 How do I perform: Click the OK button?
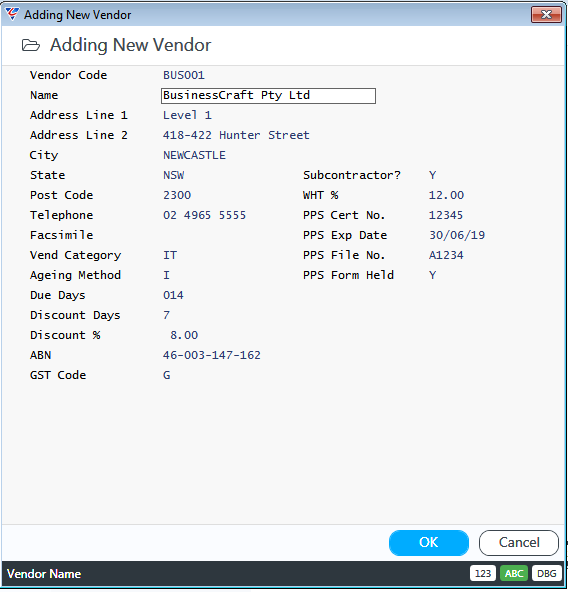point(429,543)
